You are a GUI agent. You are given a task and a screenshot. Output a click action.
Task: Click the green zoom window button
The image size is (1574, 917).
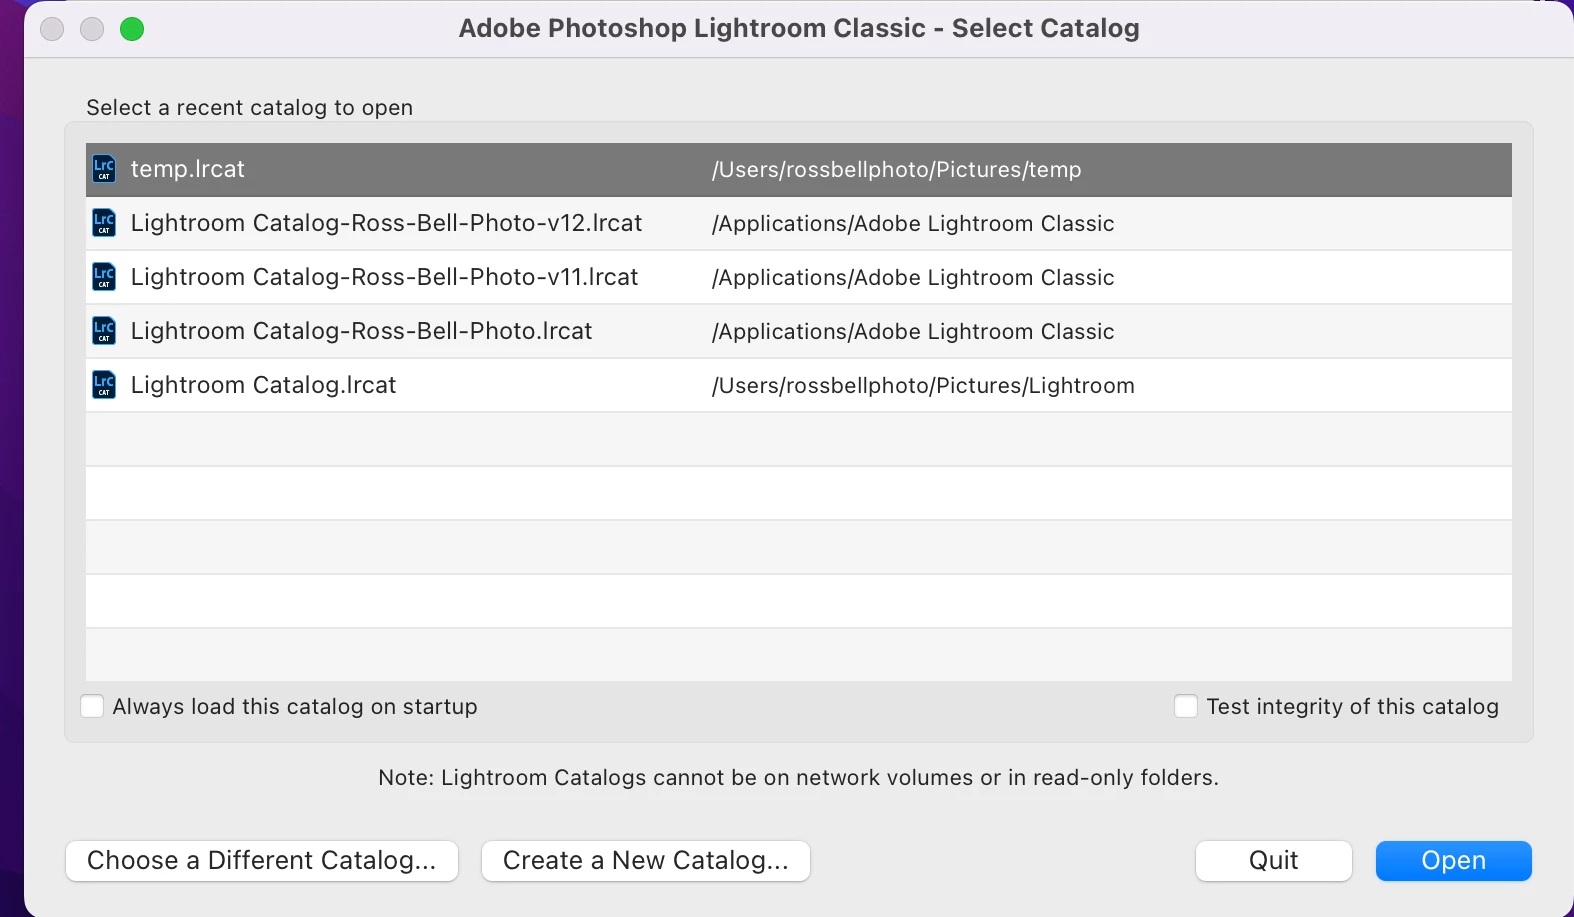tap(132, 29)
